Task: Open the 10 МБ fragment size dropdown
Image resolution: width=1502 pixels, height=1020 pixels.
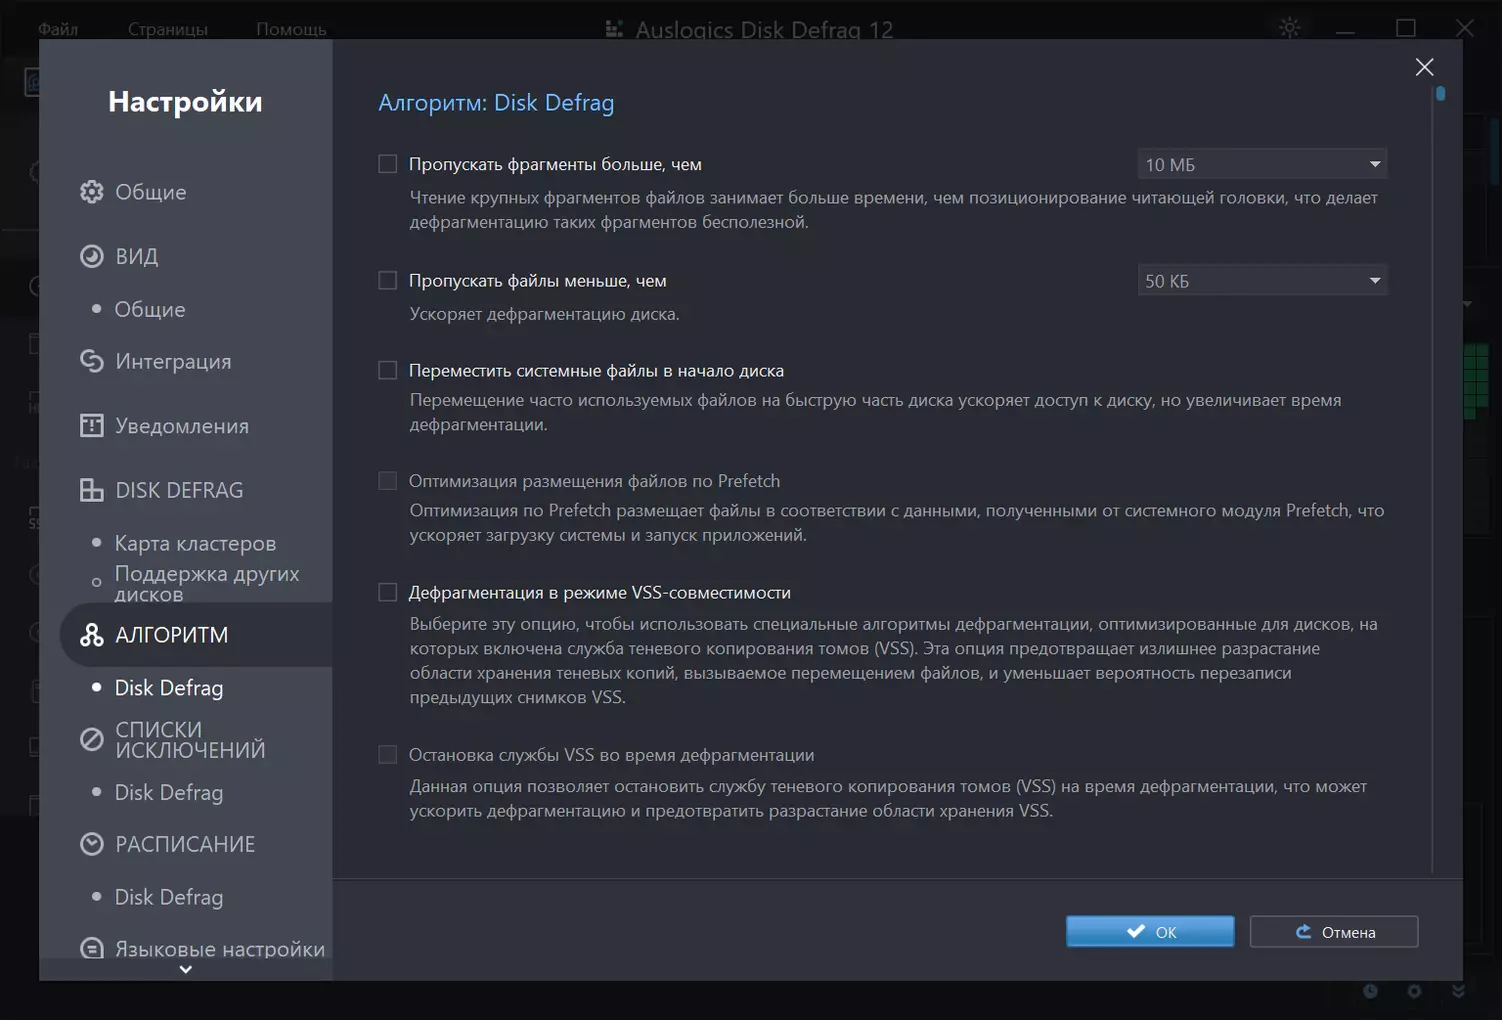Action: (1262, 164)
